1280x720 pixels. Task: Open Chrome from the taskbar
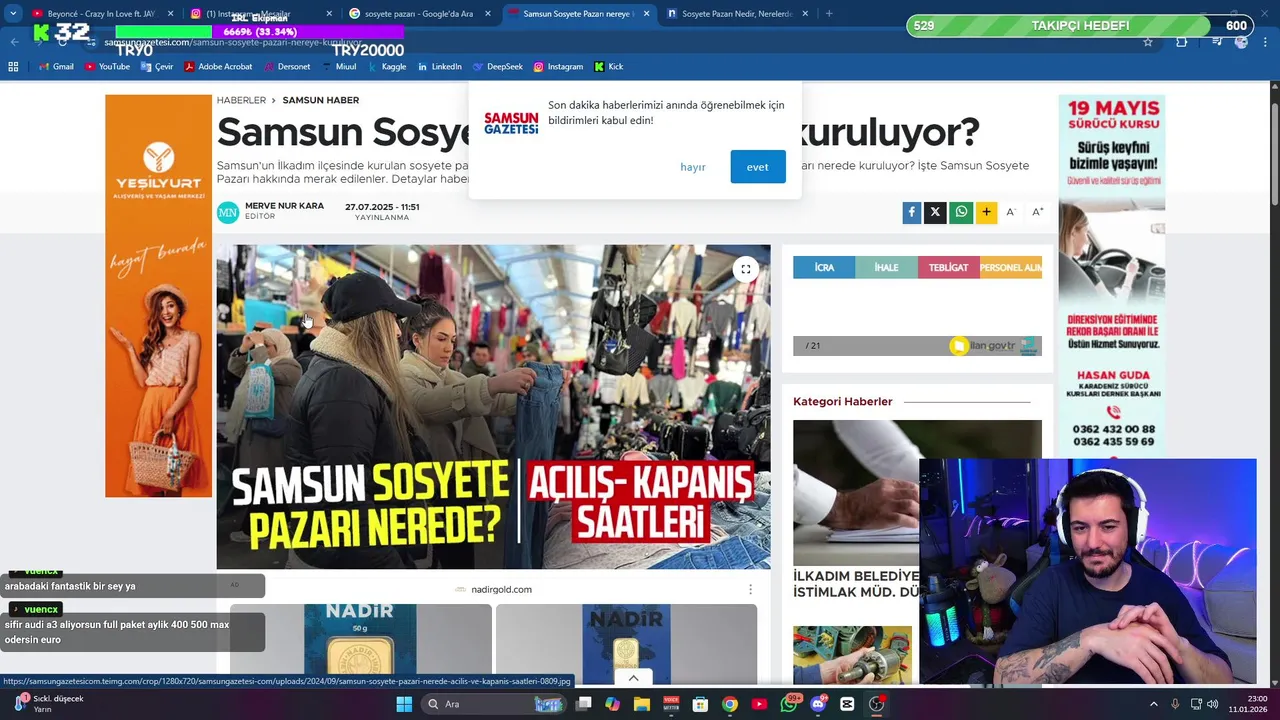tap(730, 704)
